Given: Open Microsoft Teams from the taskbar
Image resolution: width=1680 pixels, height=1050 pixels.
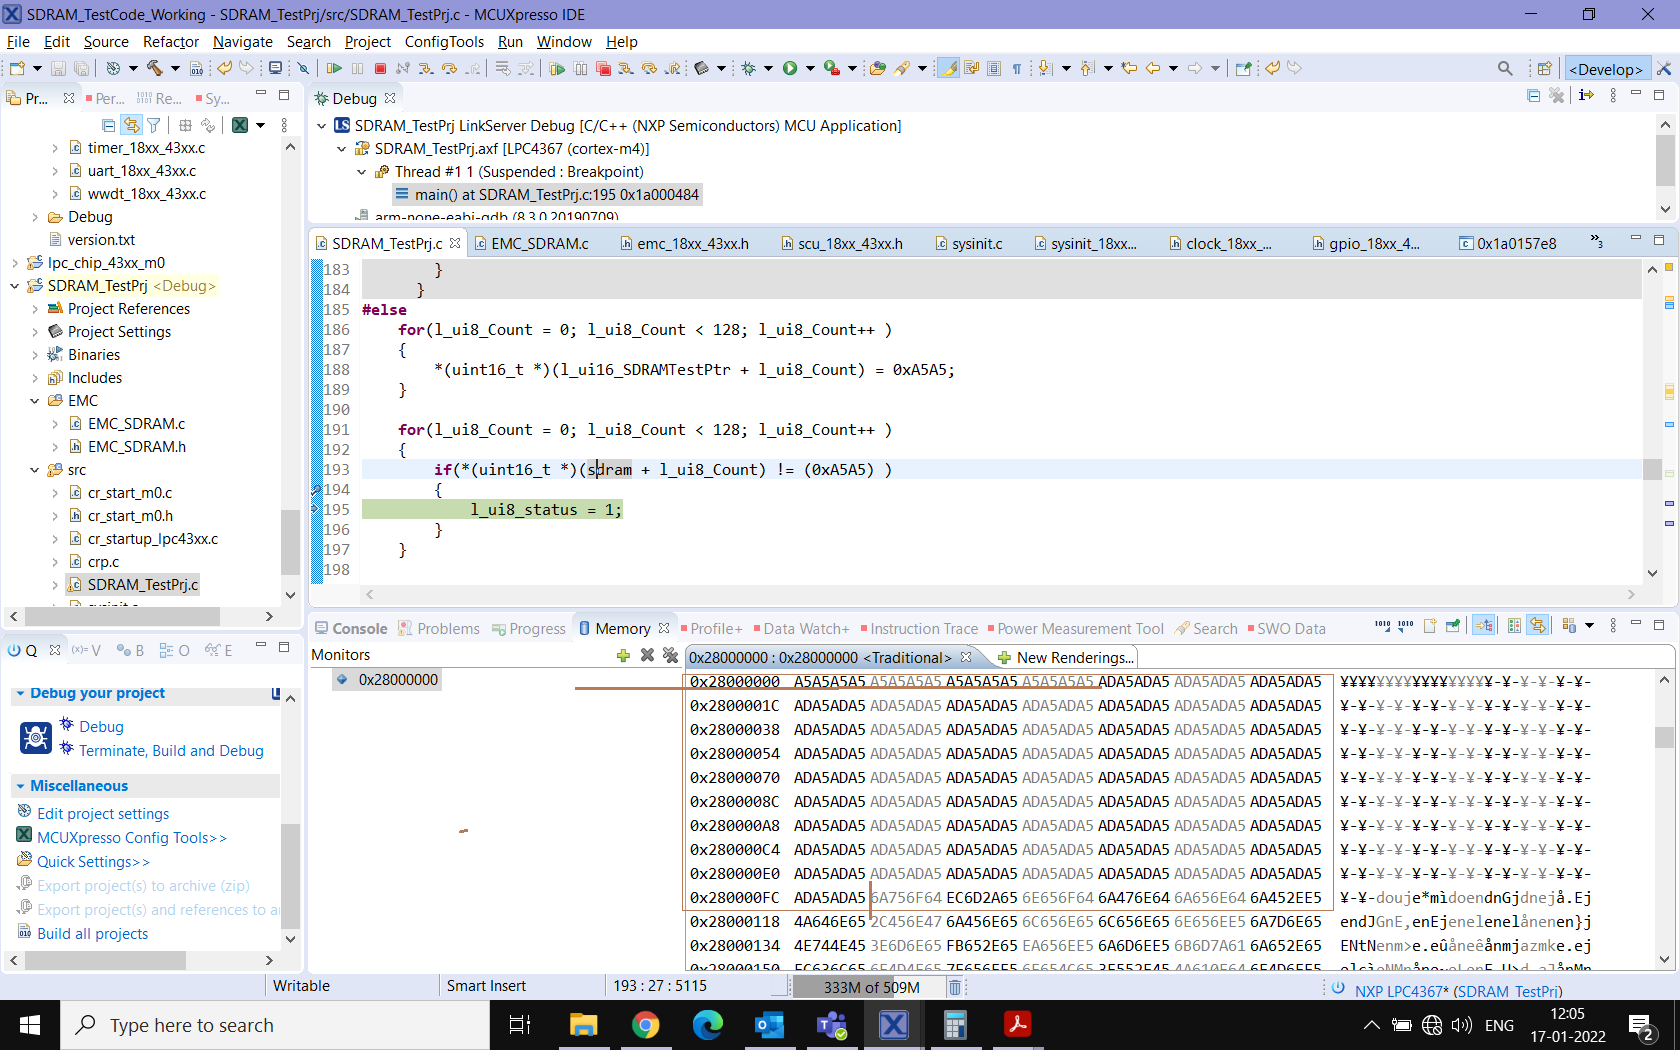Looking at the screenshot, I should tap(832, 1025).
